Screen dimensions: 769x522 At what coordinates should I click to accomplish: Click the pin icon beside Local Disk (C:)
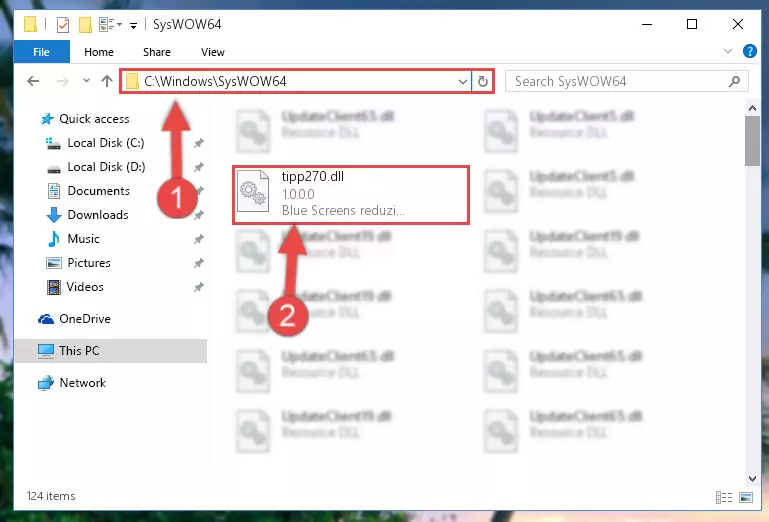[198, 143]
